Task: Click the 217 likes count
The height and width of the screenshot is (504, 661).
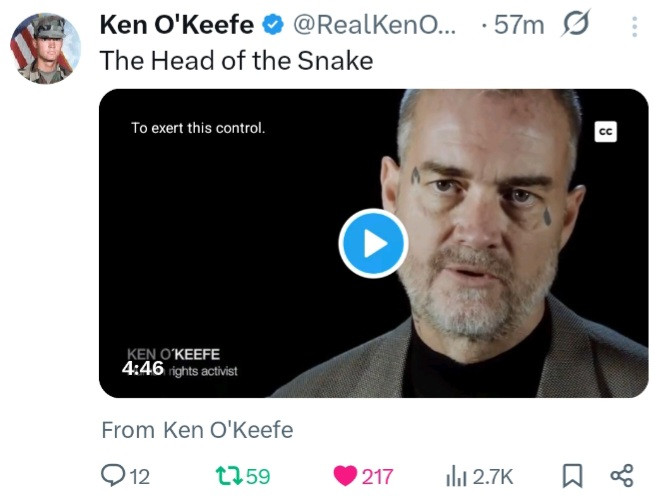Action: tap(377, 477)
